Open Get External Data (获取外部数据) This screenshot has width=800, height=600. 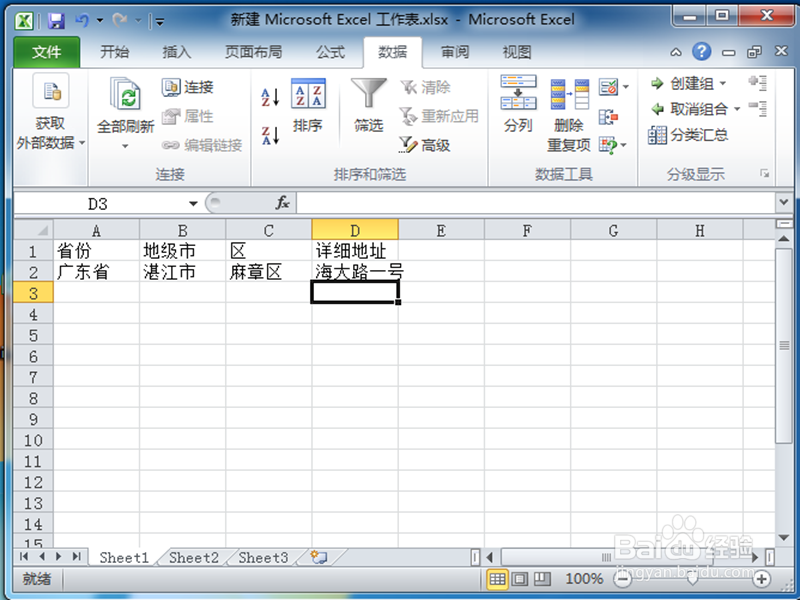tap(50, 112)
